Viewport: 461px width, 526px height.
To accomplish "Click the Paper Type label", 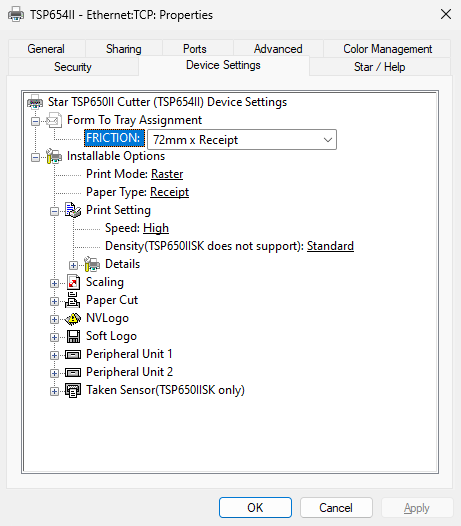I will click(116, 192).
